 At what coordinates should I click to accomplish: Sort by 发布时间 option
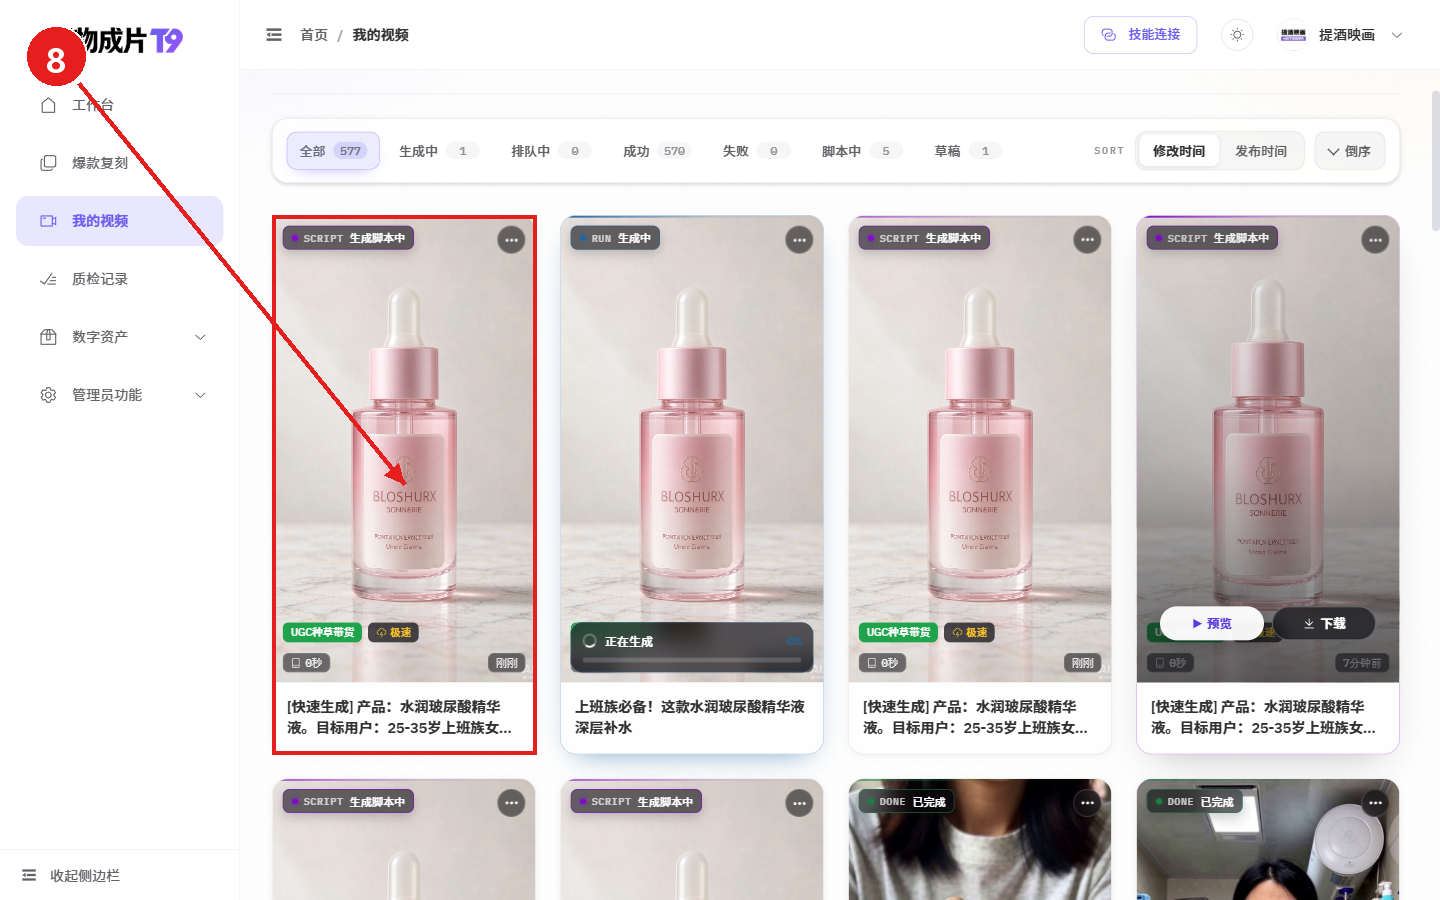[x=1261, y=151]
